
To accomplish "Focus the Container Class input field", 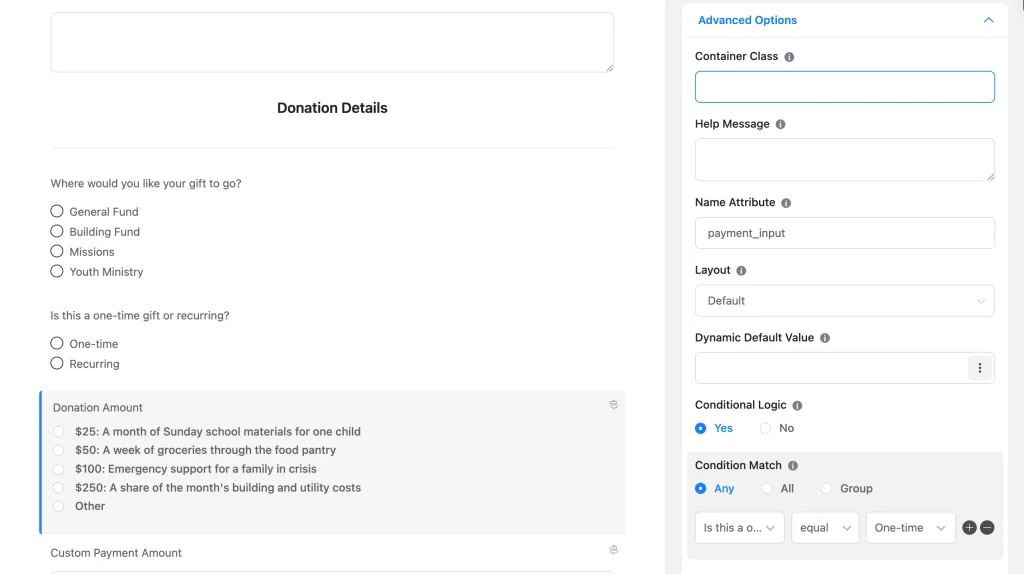I will click(844, 87).
